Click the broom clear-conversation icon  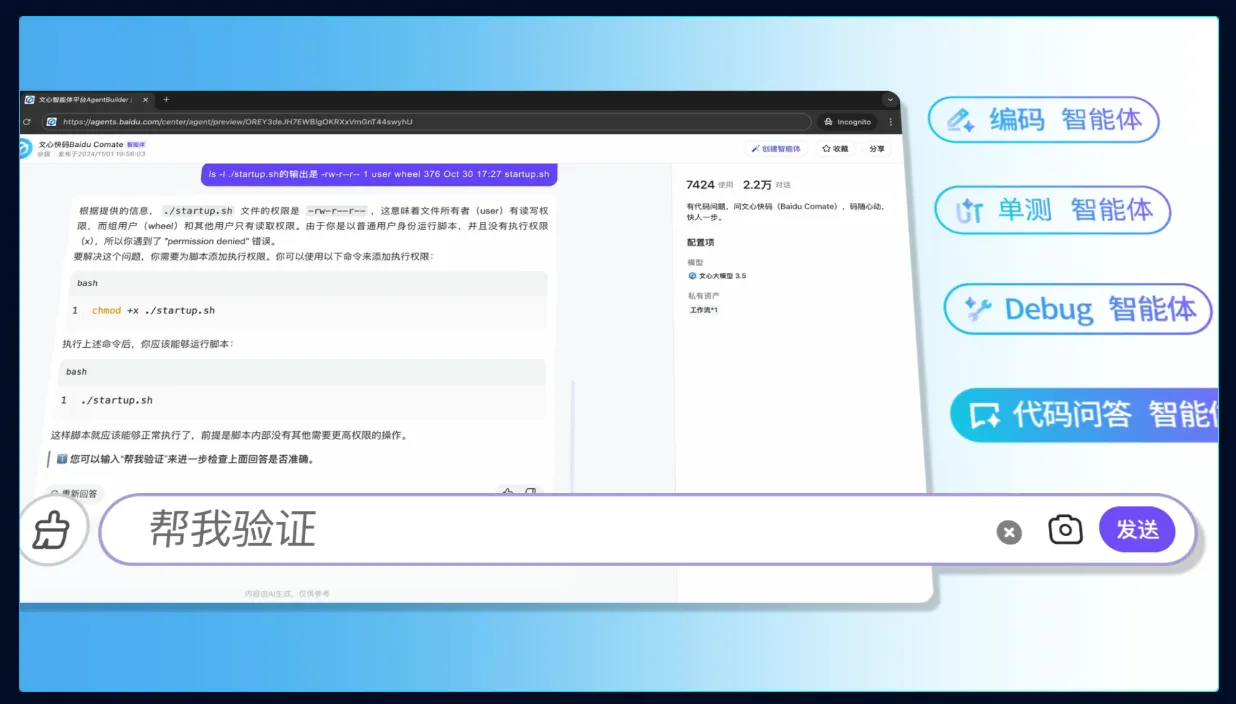[x=51, y=530]
